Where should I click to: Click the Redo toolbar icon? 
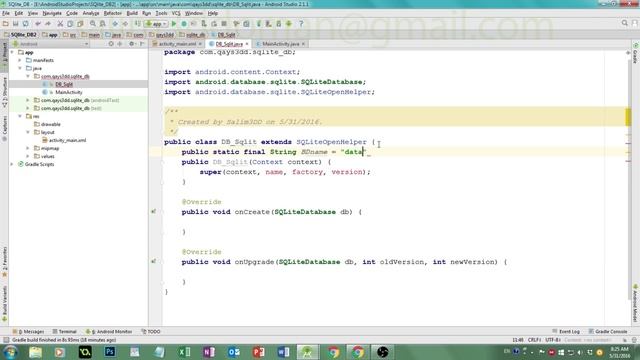click(x=48, y=24)
